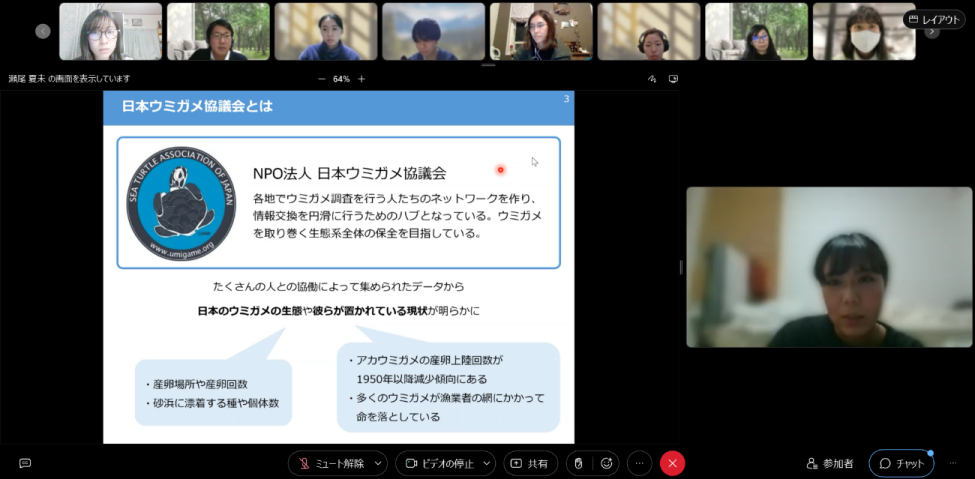This screenshot has height=479, width=975.
Task: Select the thumbnail of participant wearing a mask
Action: pyautogui.click(x=864, y=31)
